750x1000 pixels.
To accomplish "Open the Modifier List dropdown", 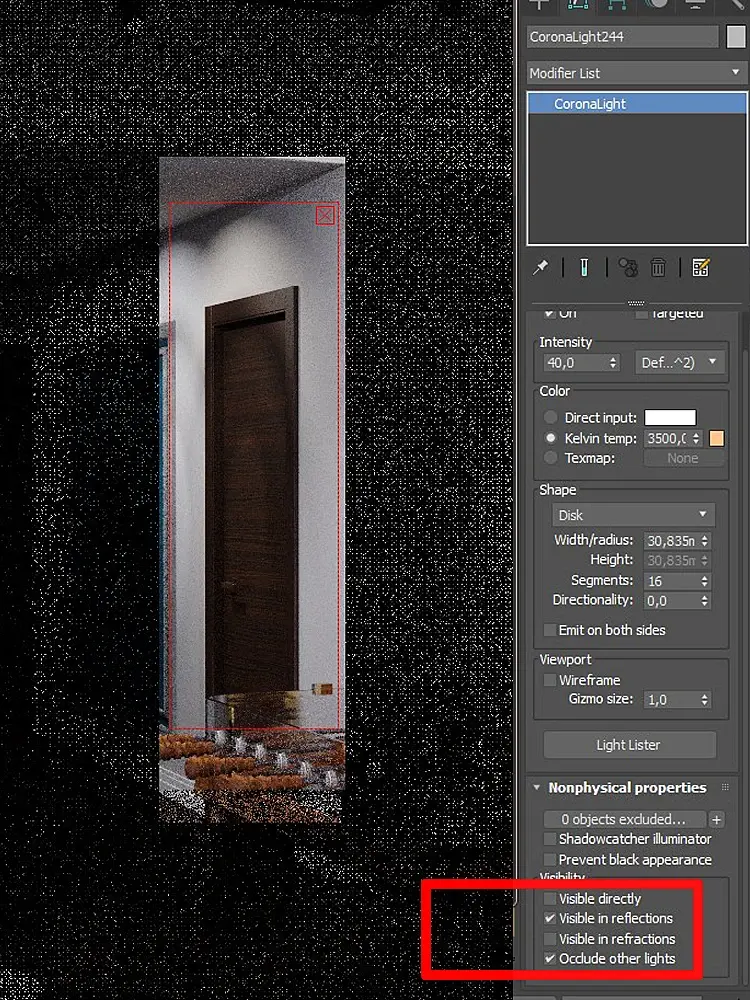I will (636, 73).
